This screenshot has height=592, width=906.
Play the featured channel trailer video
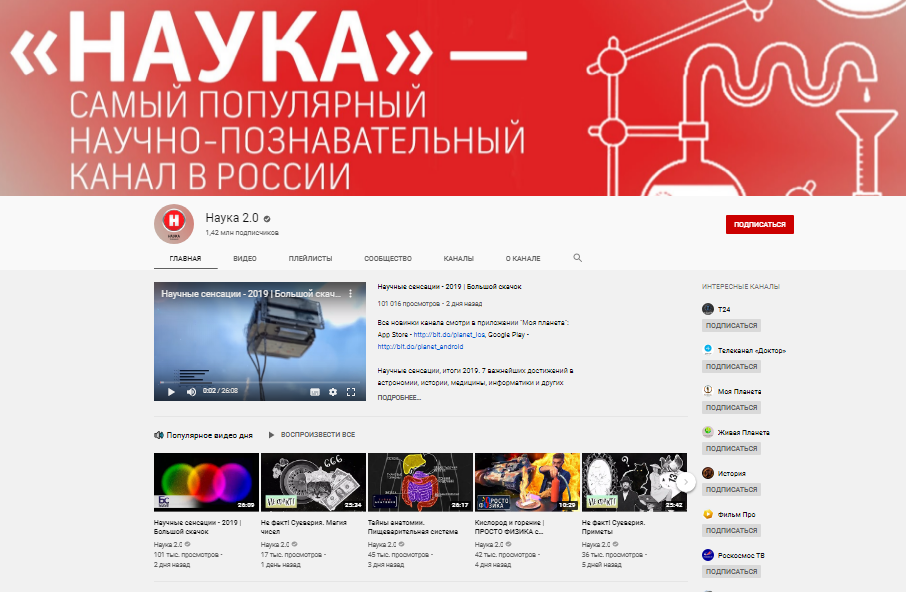171,392
